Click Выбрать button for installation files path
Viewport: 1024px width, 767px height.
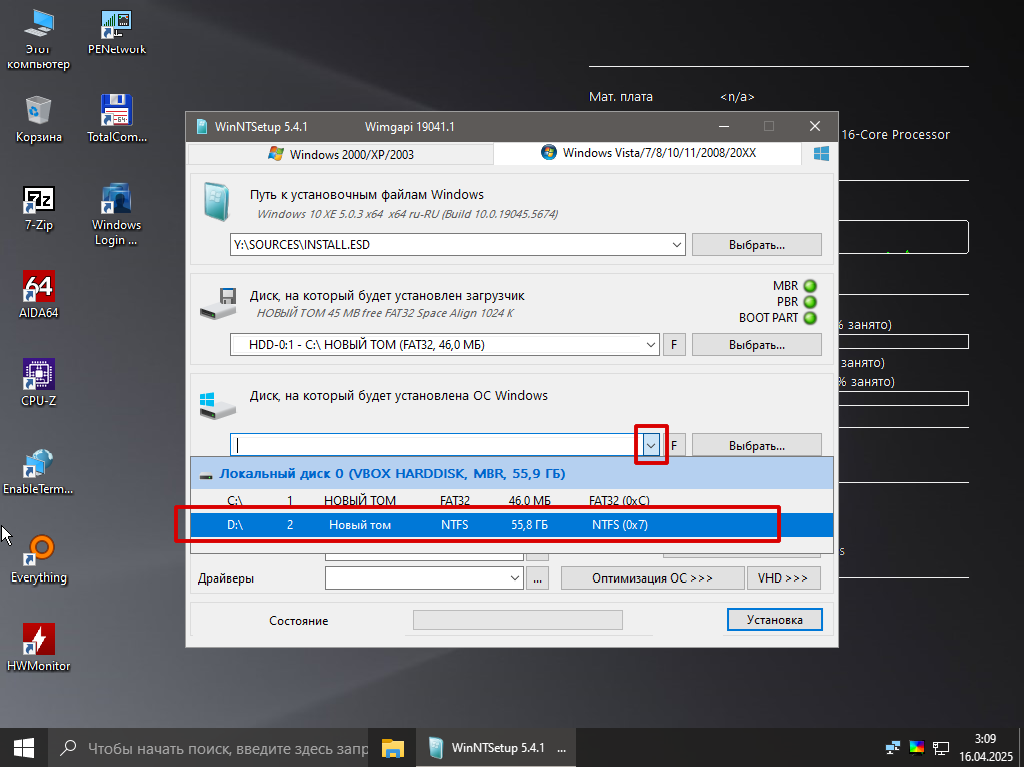tap(756, 245)
